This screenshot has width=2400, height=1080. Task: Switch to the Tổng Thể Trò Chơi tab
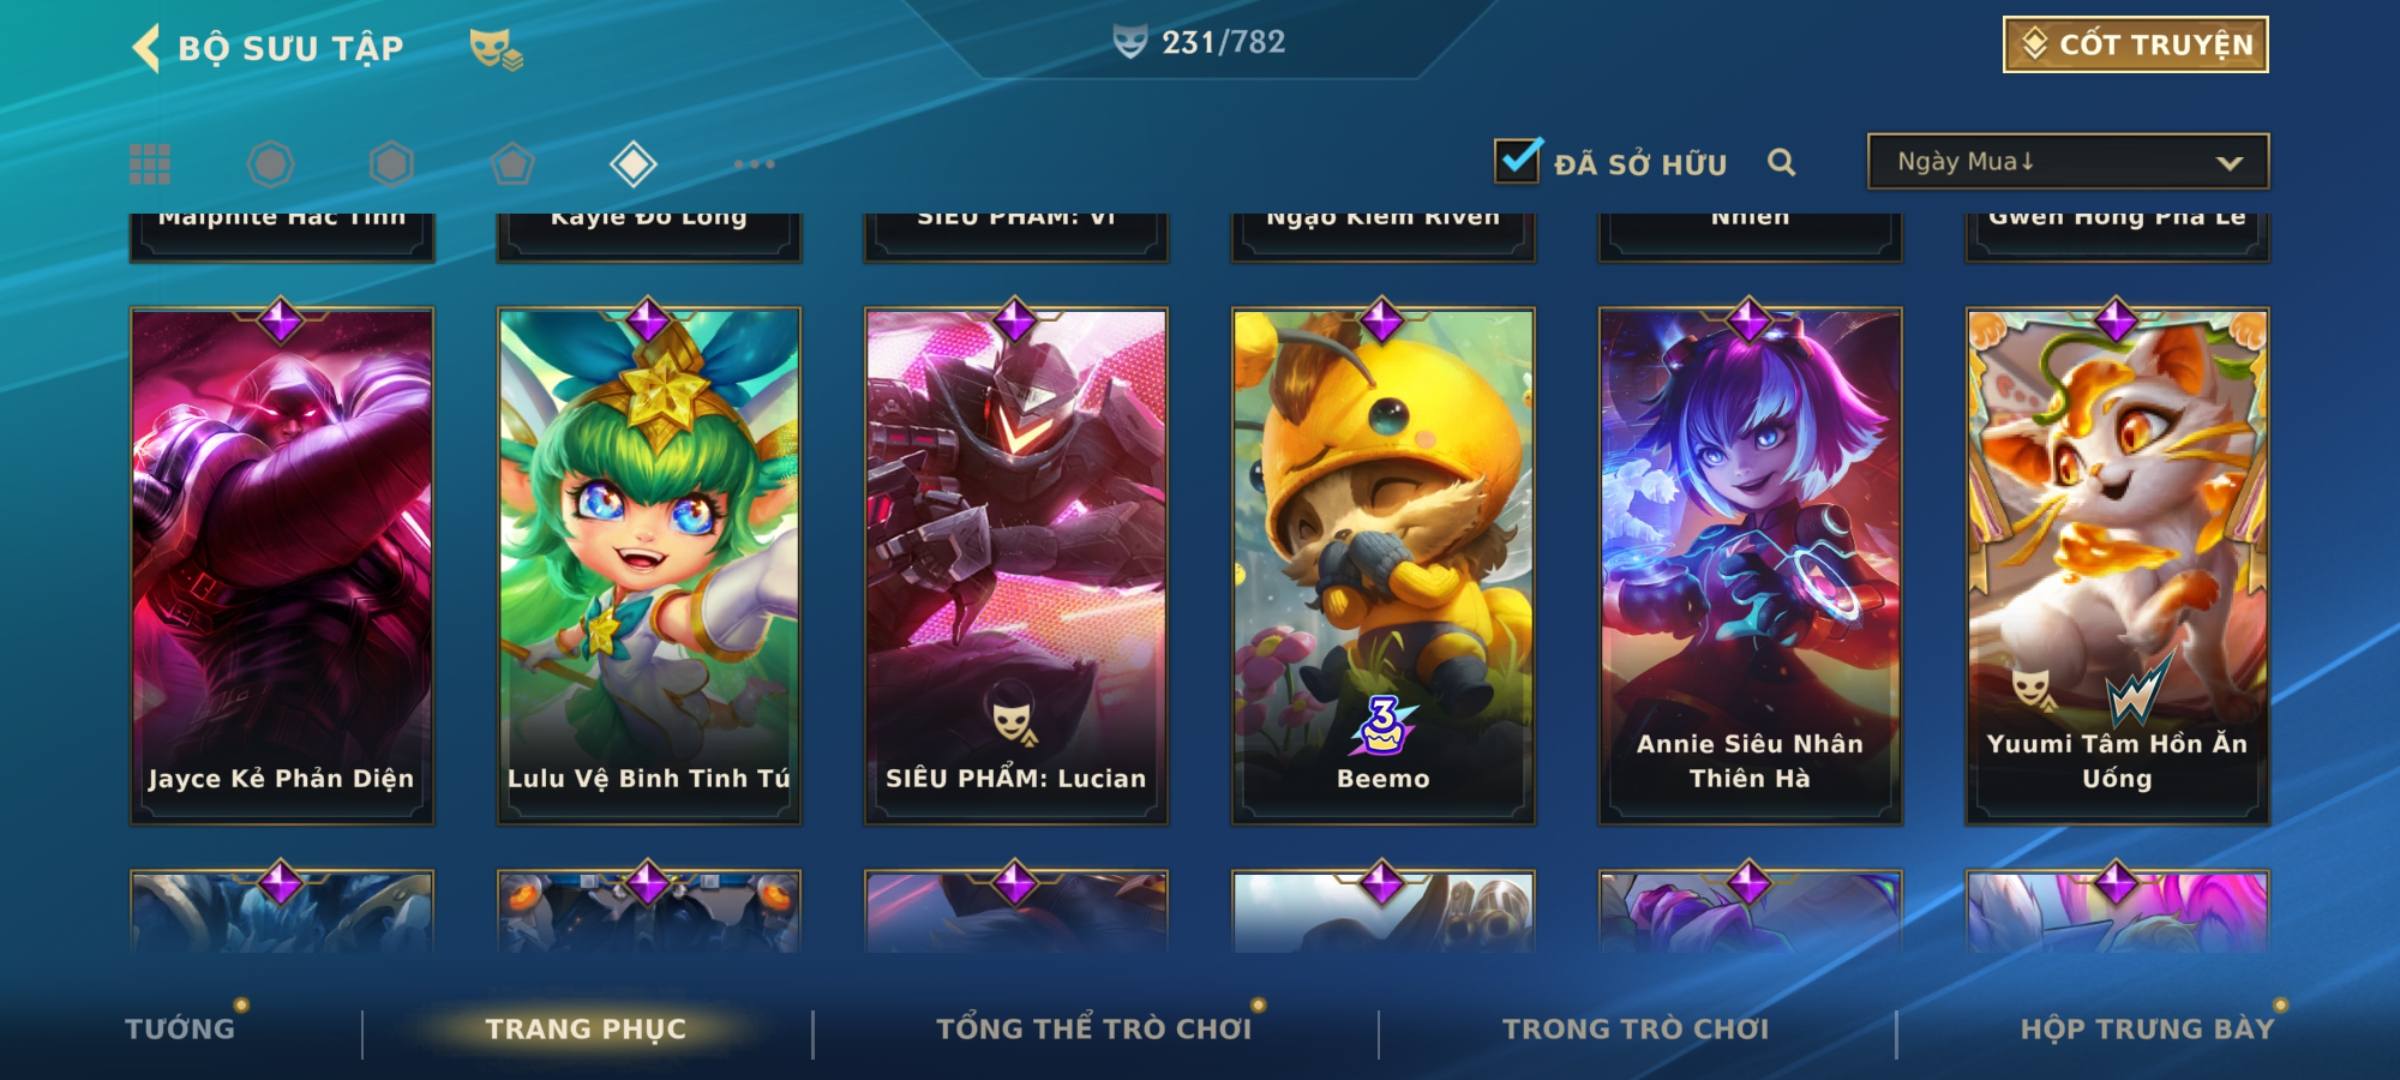click(x=1094, y=1028)
